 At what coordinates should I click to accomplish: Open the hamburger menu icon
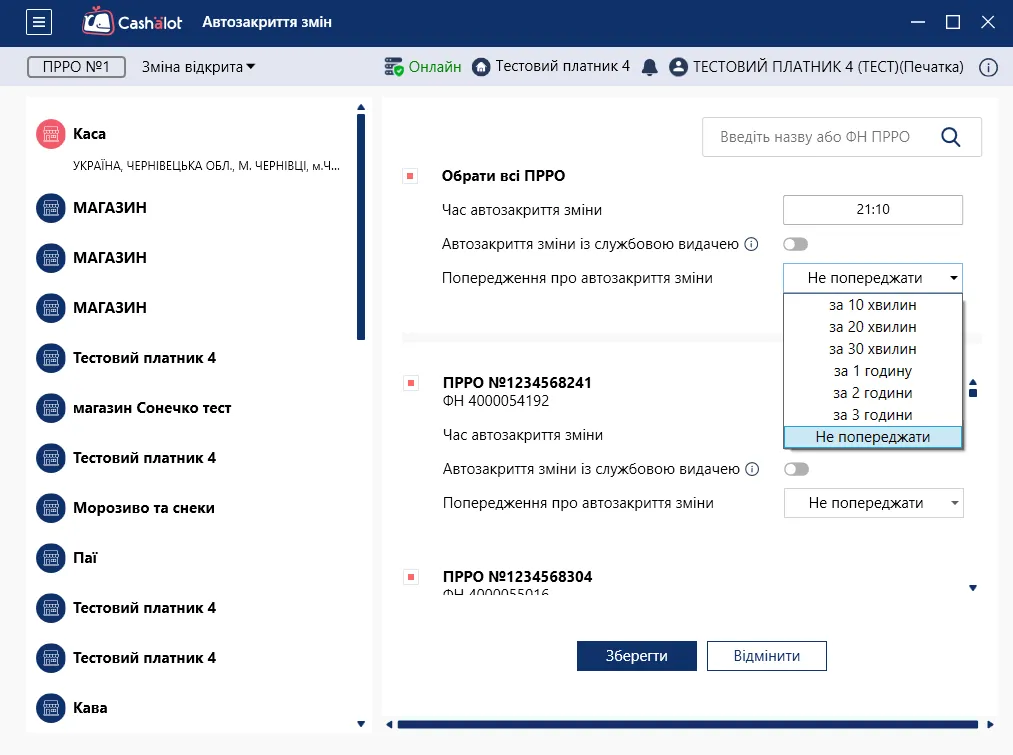[39, 23]
